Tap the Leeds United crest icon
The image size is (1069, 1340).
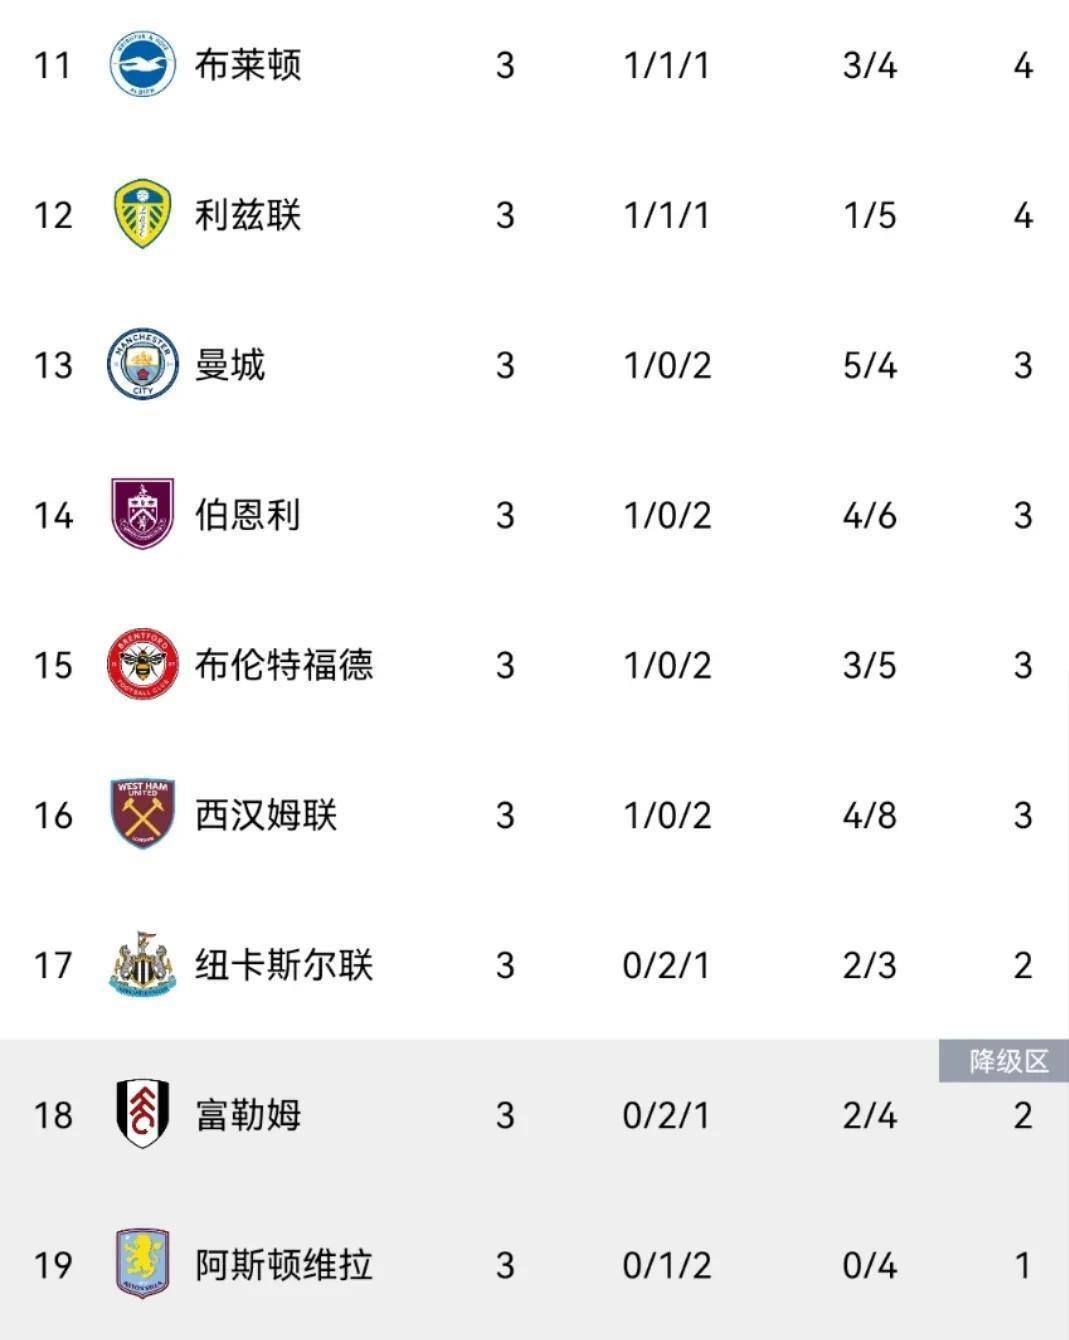click(x=143, y=214)
